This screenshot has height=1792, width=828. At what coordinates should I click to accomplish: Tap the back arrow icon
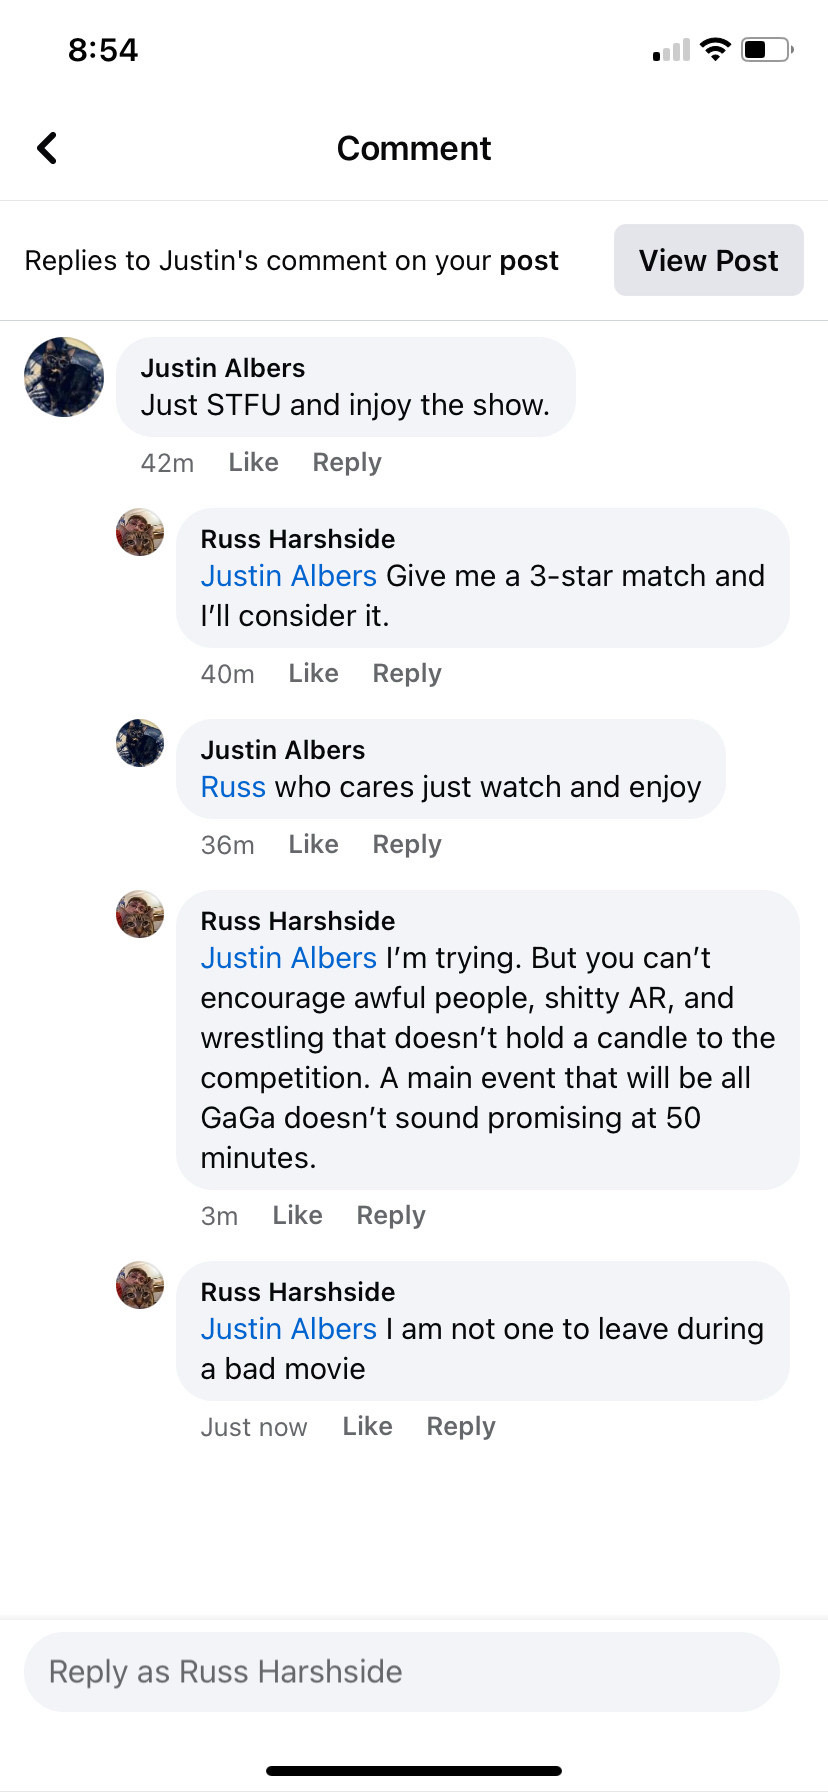pyautogui.click(x=47, y=148)
